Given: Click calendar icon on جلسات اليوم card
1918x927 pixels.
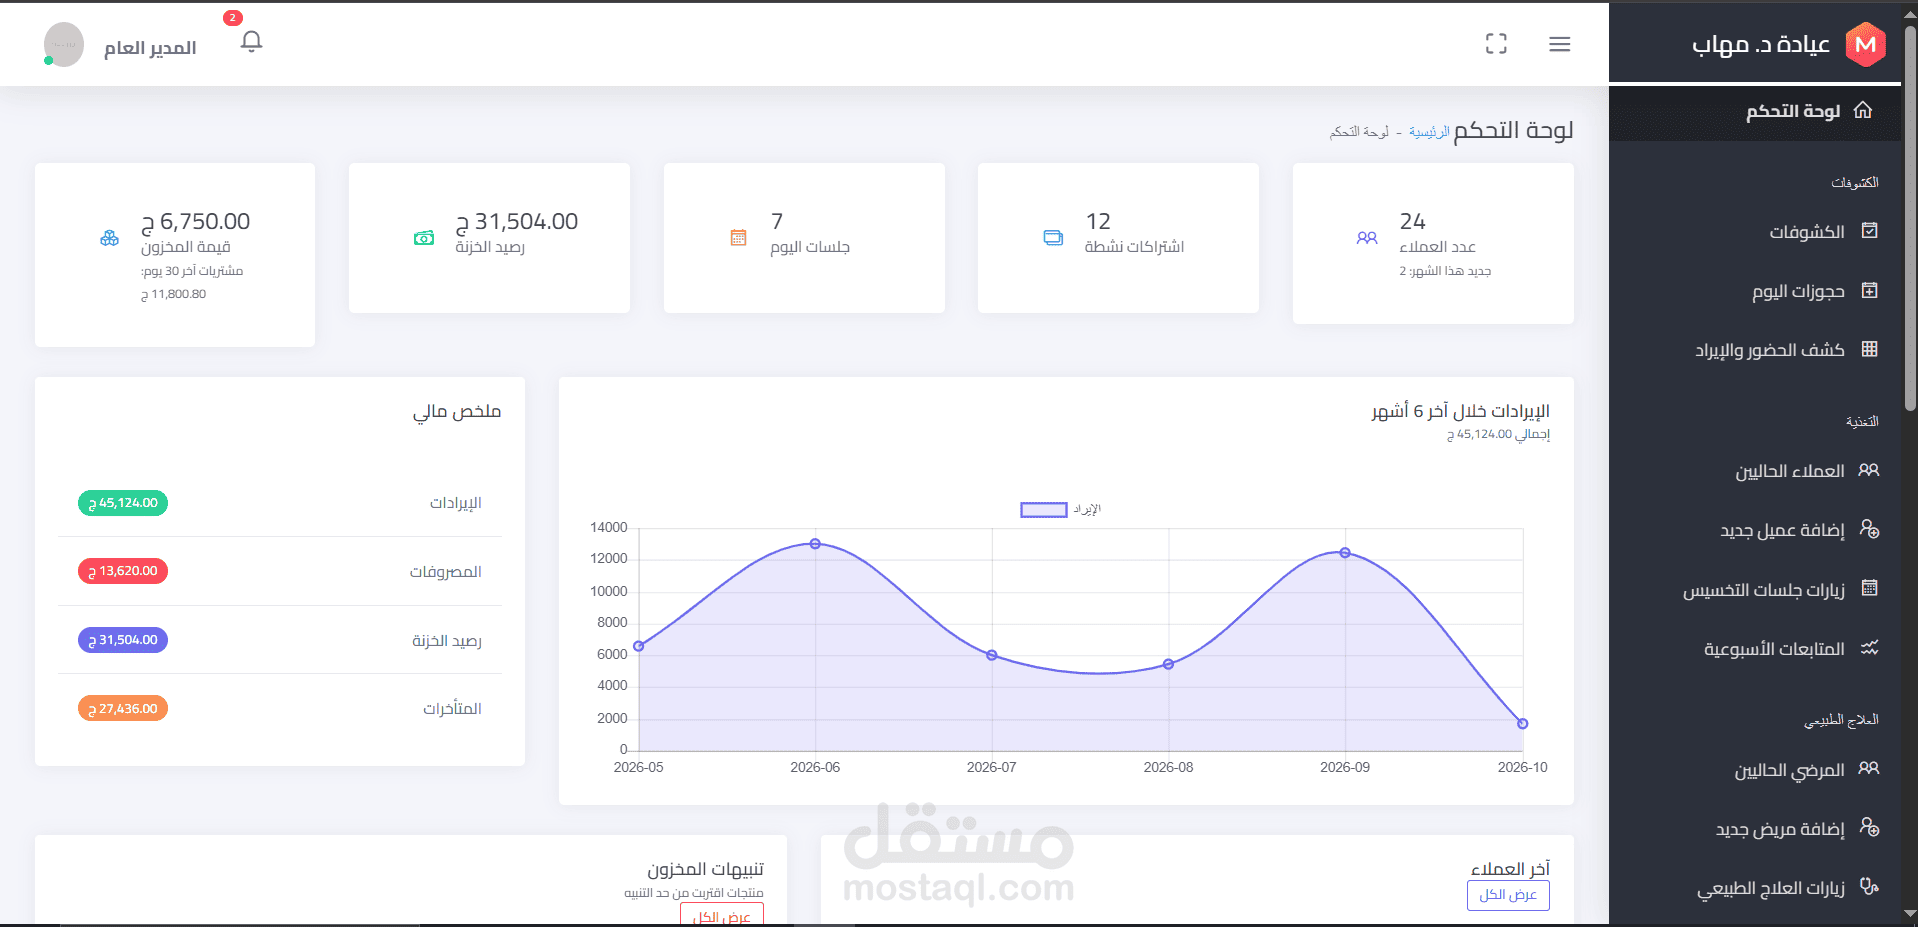Looking at the screenshot, I should [738, 238].
